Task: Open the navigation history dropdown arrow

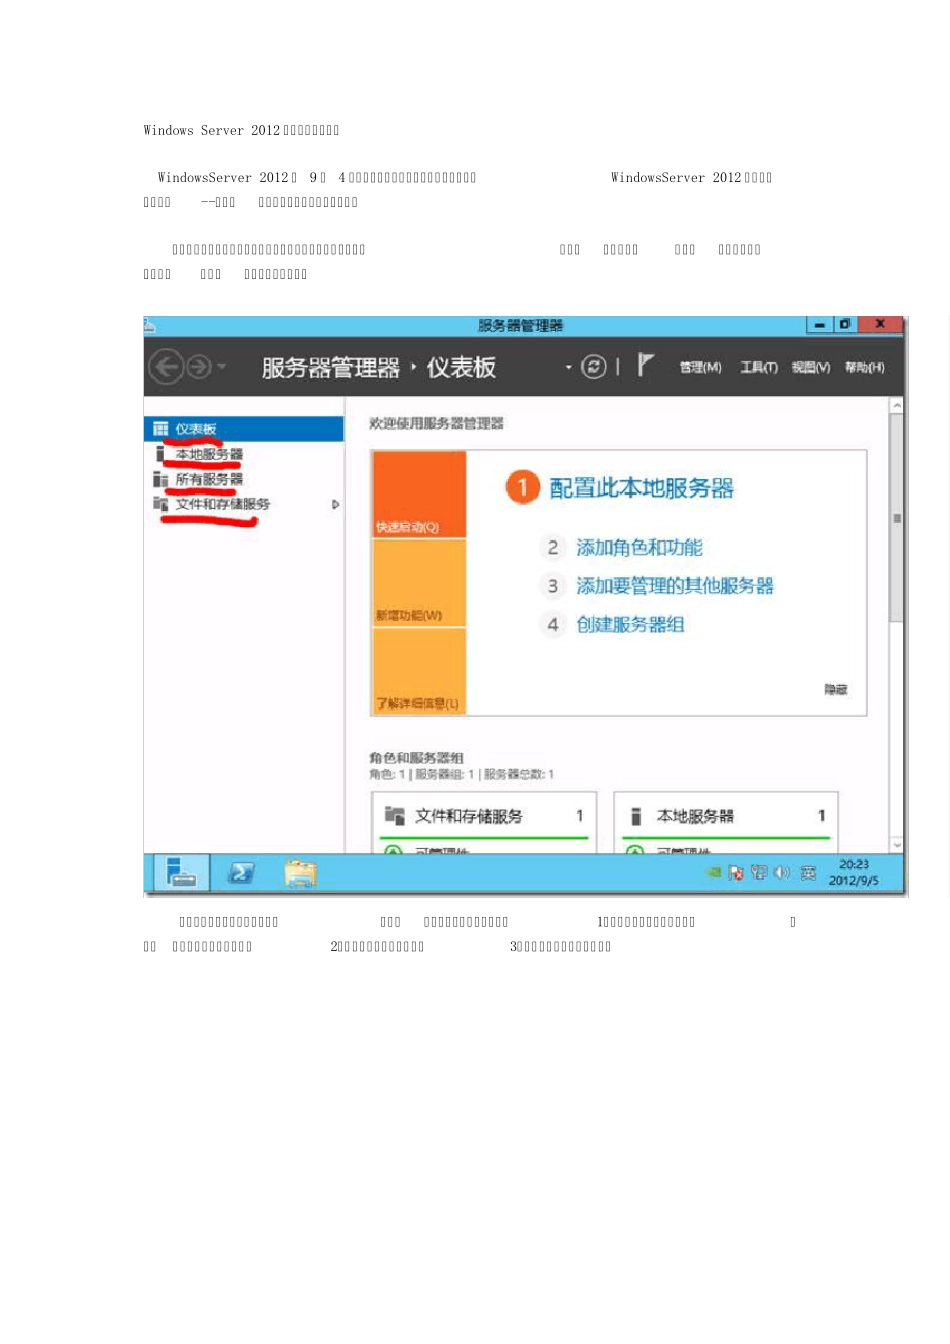Action: (x=221, y=368)
